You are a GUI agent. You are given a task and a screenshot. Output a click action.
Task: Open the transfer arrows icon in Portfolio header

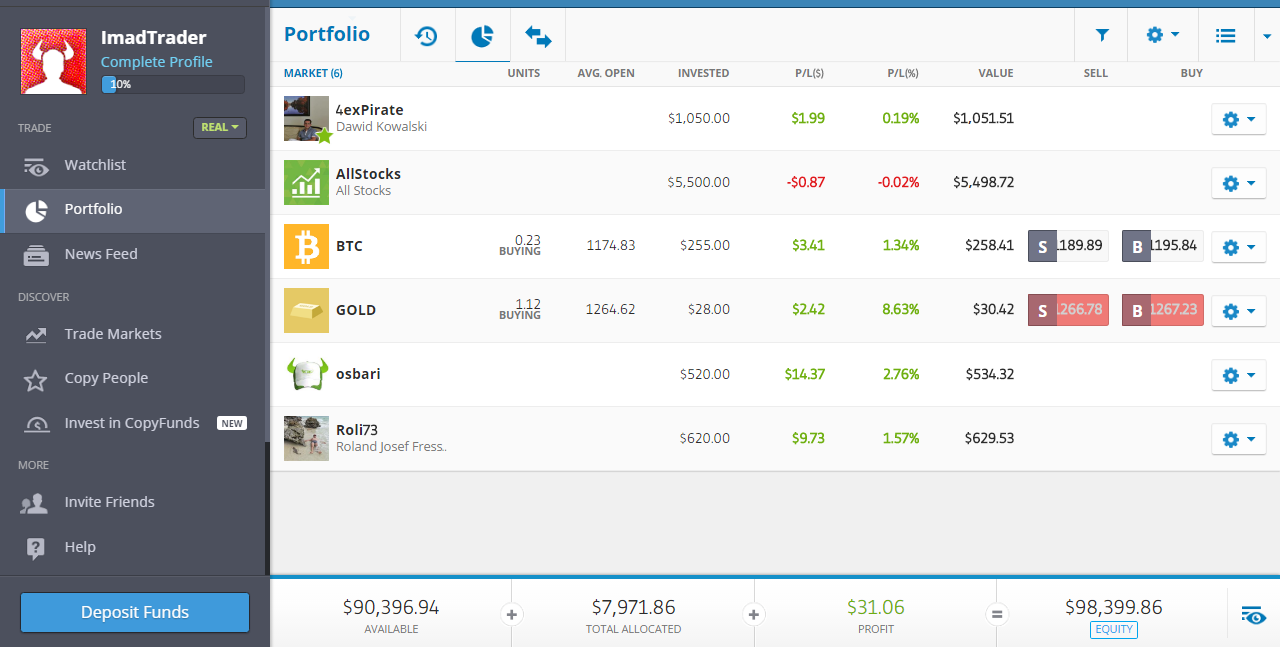coord(538,36)
